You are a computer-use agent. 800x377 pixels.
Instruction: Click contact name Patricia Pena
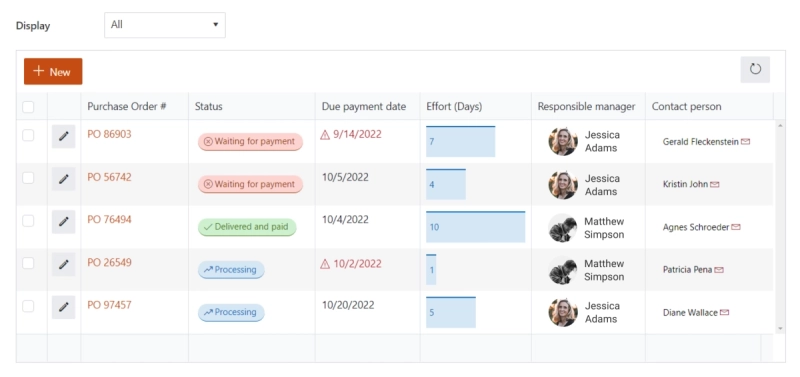click(x=687, y=270)
